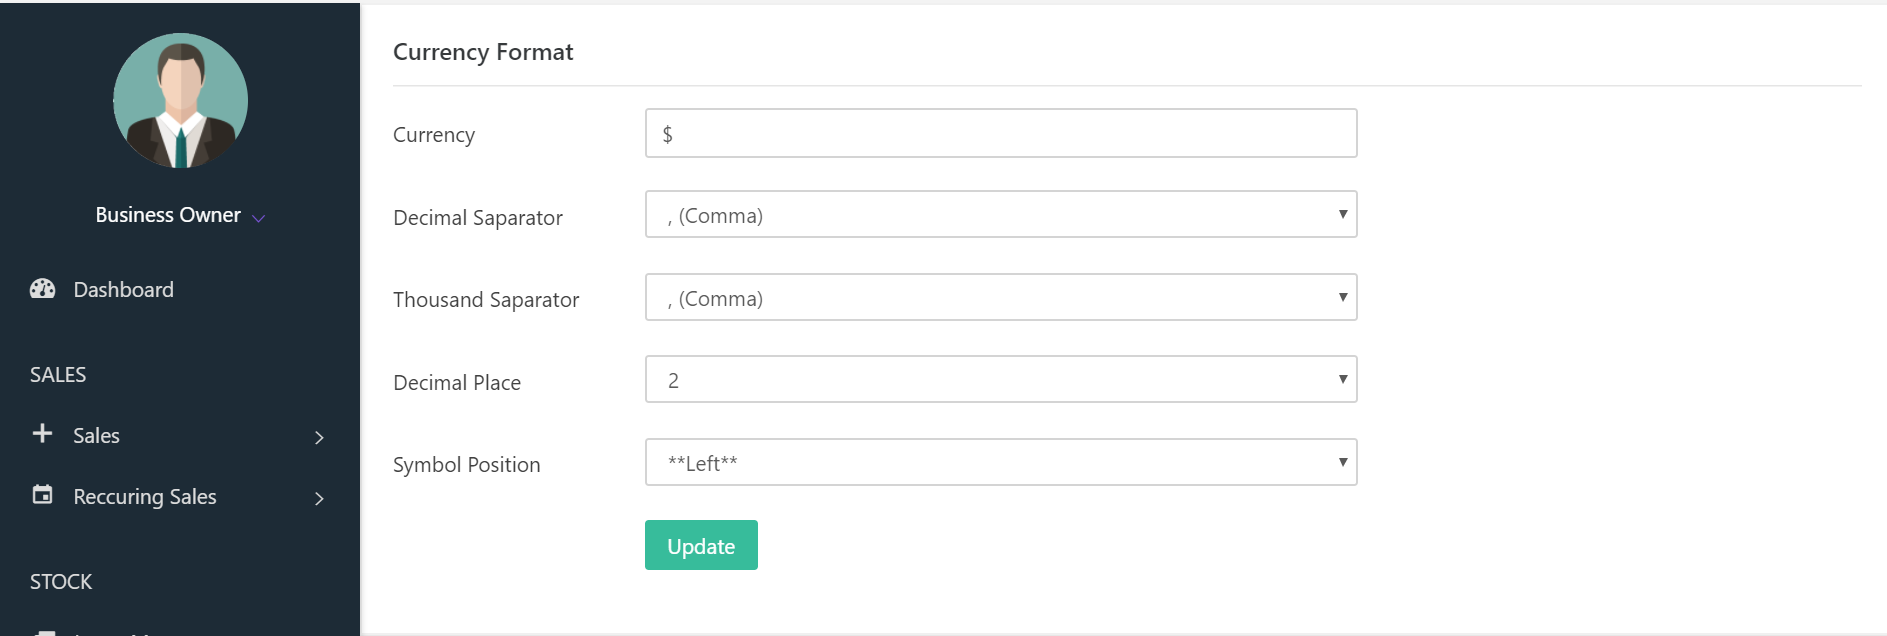Select the Reccuring Sales menu label
This screenshot has height=636, width=1887.
point(145,497)
